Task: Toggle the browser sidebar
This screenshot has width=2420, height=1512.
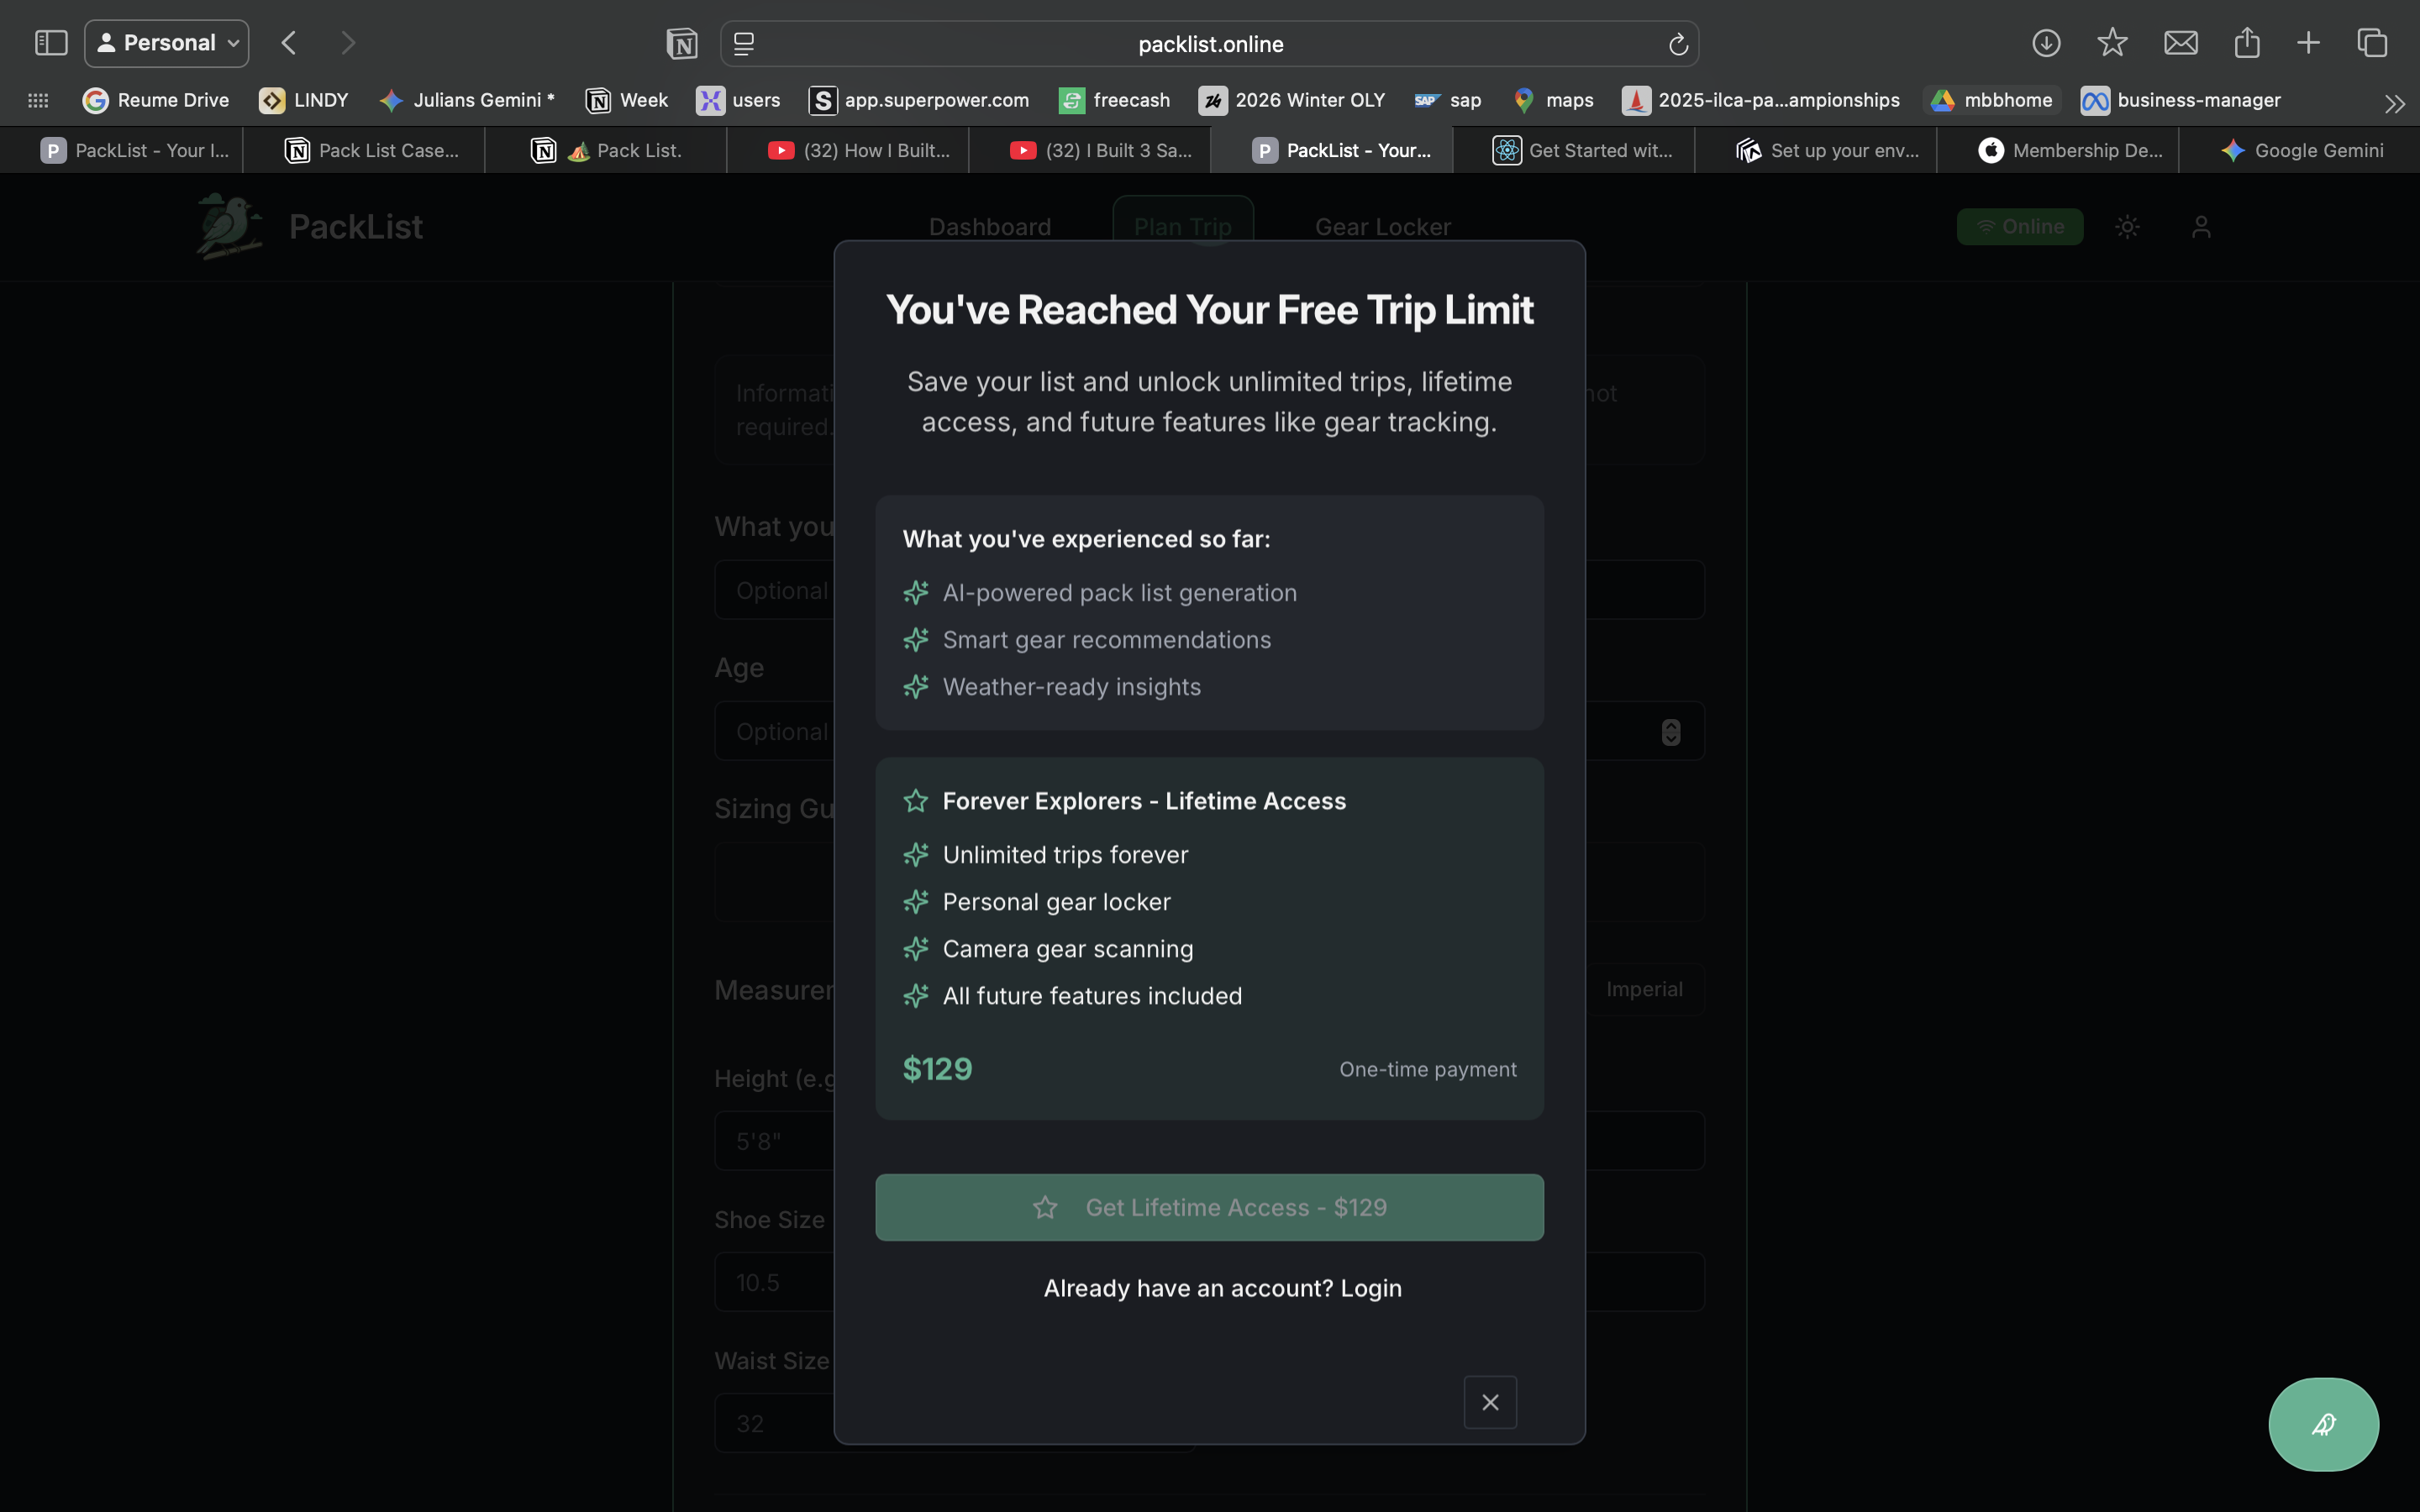Action: click(x=51, y=42)
